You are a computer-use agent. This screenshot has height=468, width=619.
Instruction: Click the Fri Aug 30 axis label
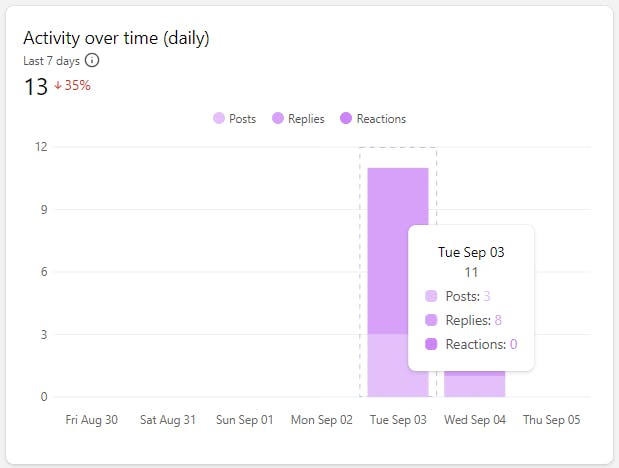click(92, 420)
